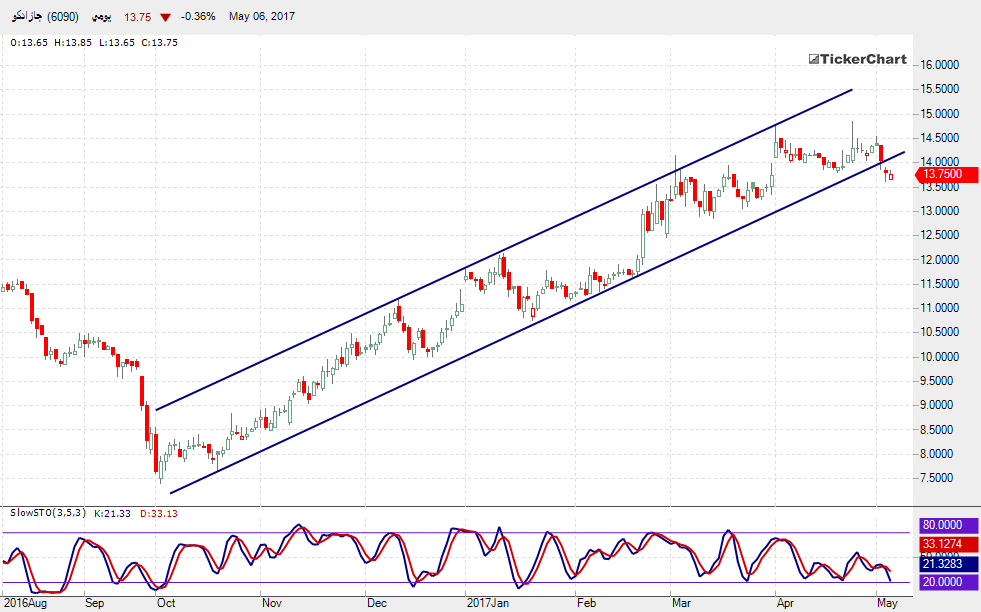The width and height of the screenshot is (981, 612).
Task: Click the 16.0000 price axis label
Action: (940, 65)
